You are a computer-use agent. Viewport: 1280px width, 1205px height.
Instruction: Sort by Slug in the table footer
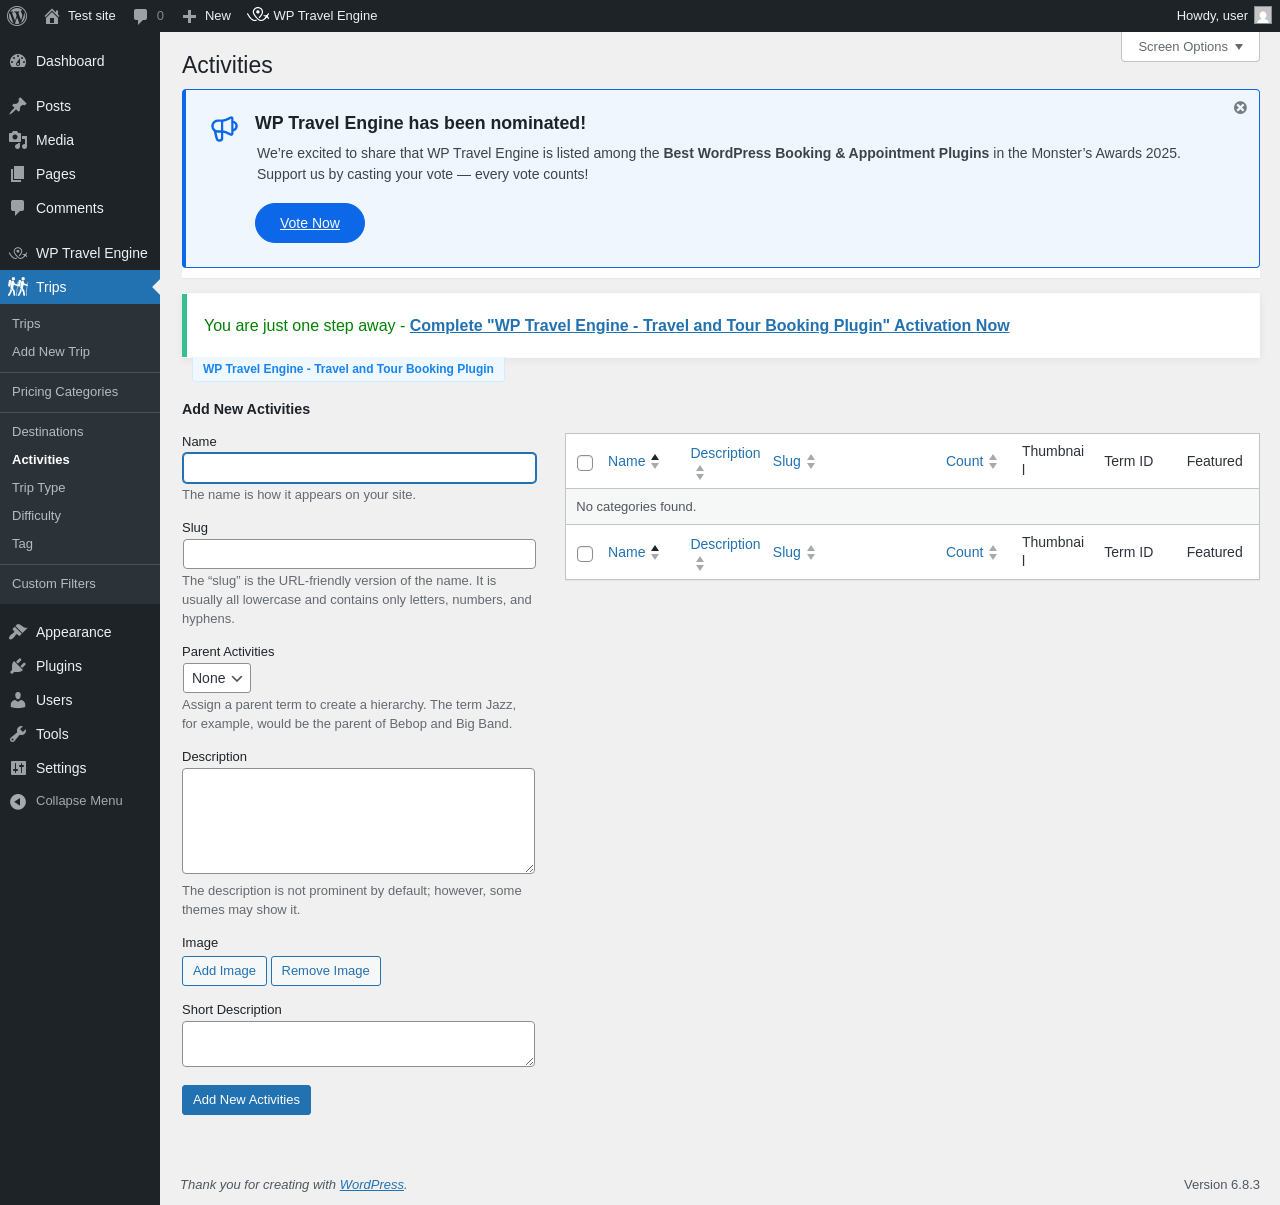tap(794, 552)
